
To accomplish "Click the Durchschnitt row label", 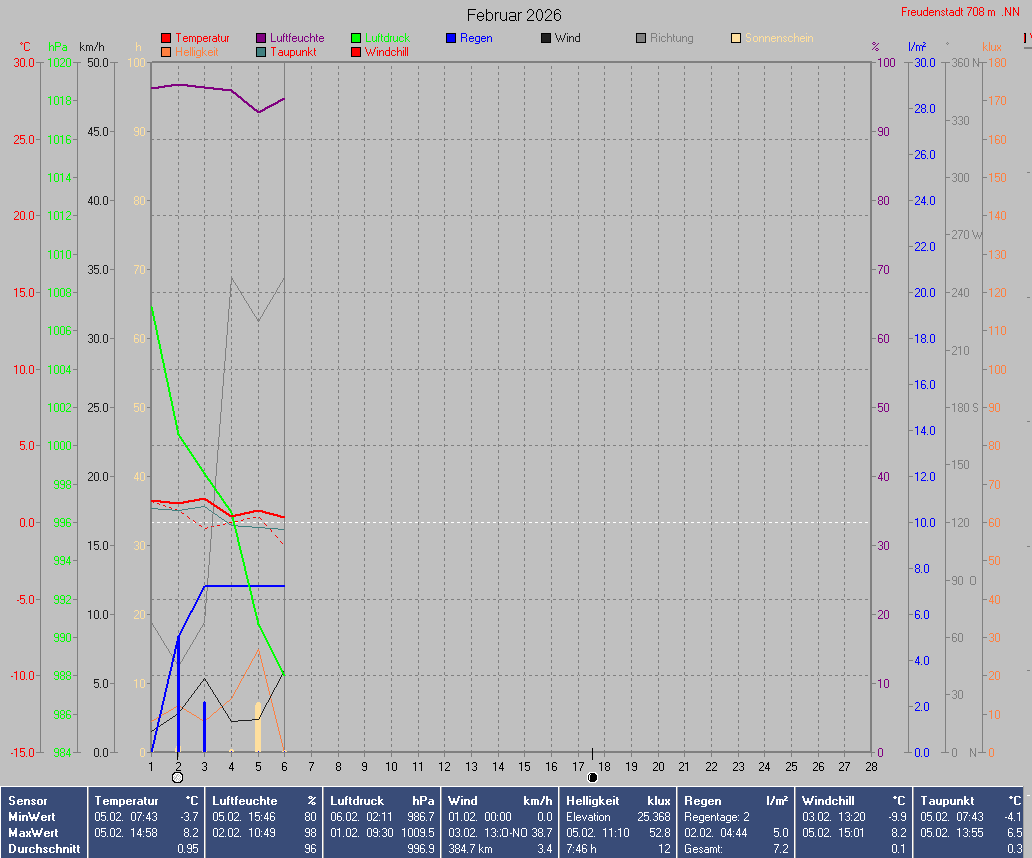I will [43, 849].
